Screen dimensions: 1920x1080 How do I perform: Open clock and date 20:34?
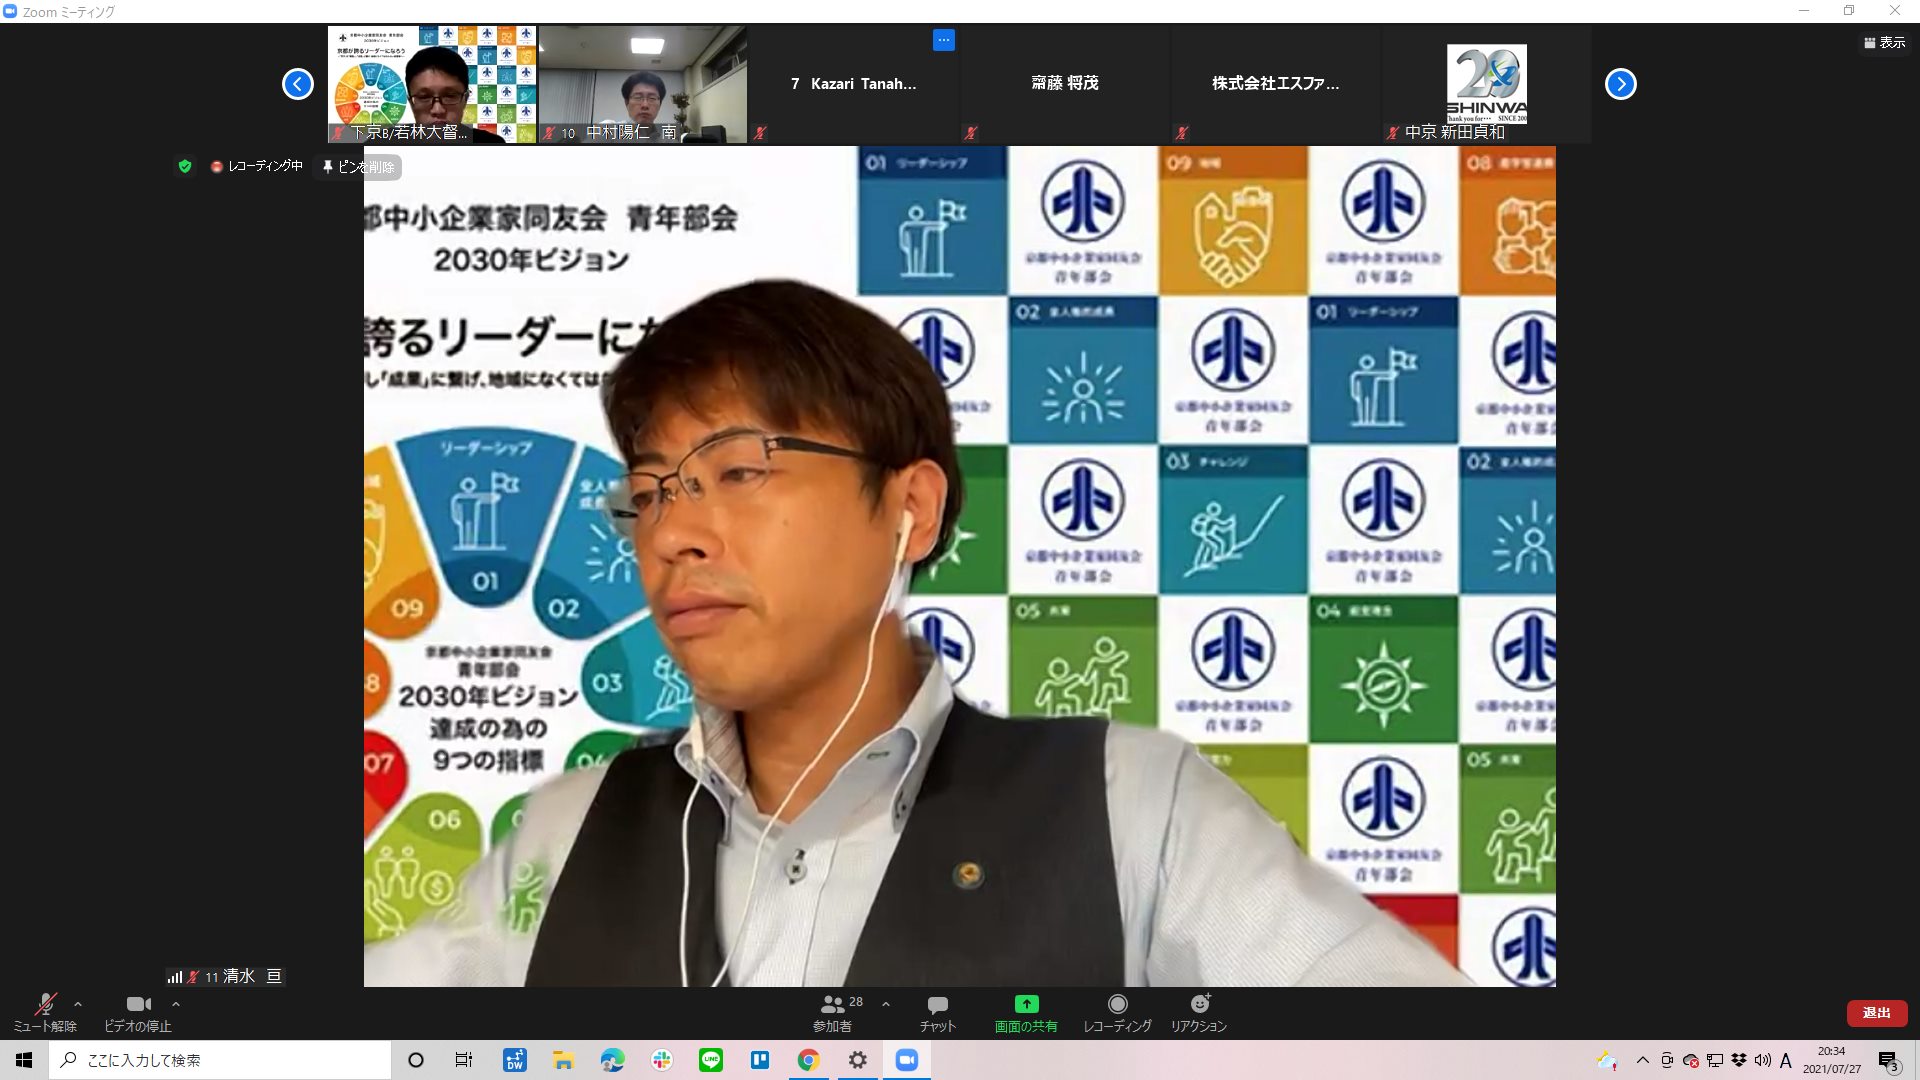[1832, 1060]
